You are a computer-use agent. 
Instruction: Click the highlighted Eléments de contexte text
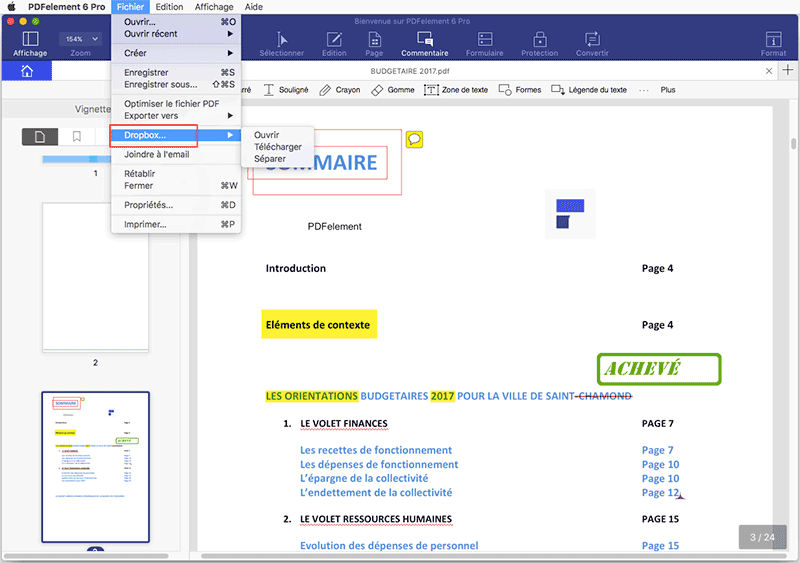[x=319, y=325]
